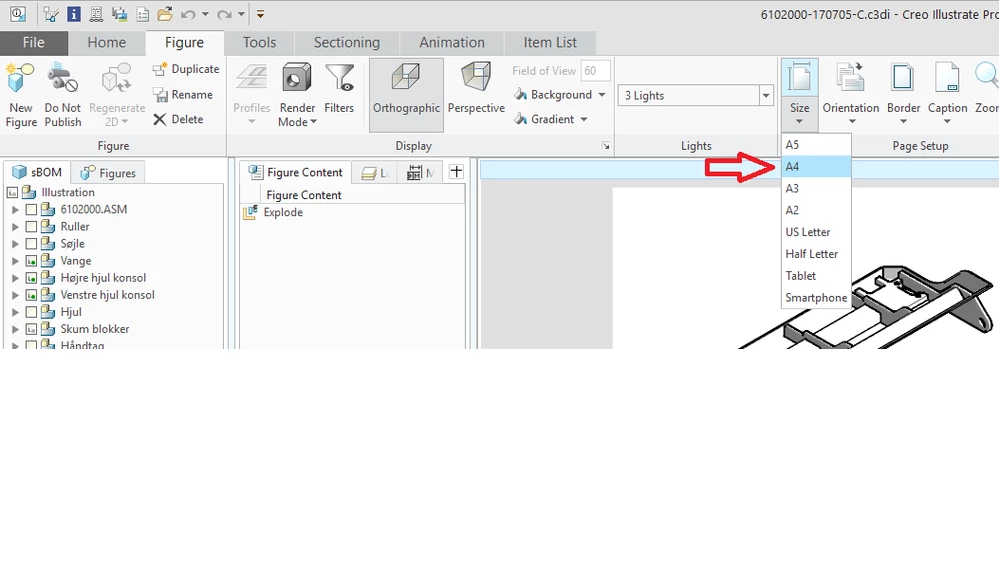This screenshot has height=569, width=999.
Task: Open the undo history dropdown arrow
Action: (205, 14)
